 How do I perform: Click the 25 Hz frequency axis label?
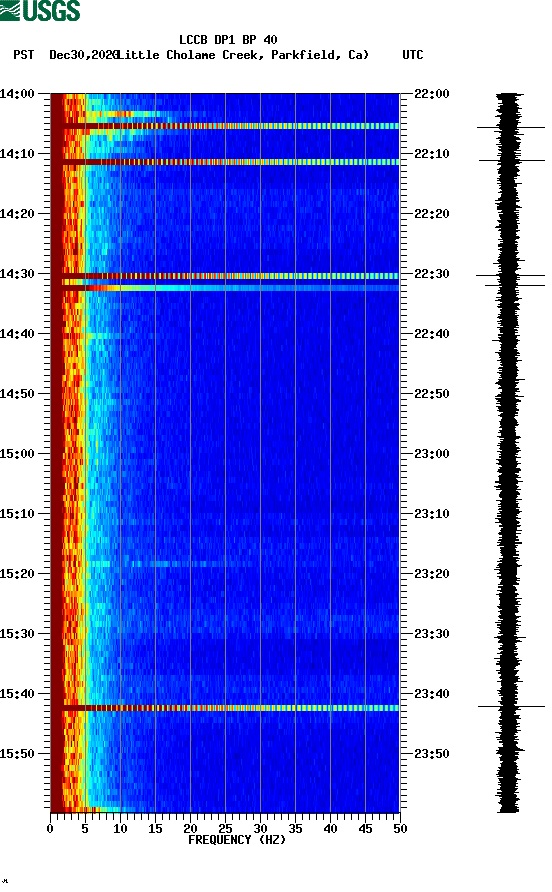tap(225, 829)
